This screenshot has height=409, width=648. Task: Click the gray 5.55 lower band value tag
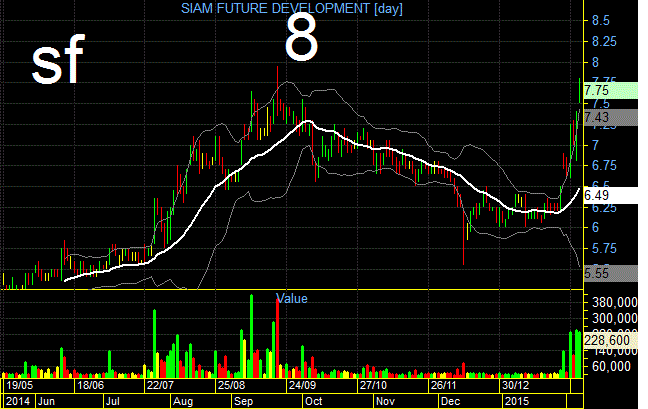coord(611,273)
